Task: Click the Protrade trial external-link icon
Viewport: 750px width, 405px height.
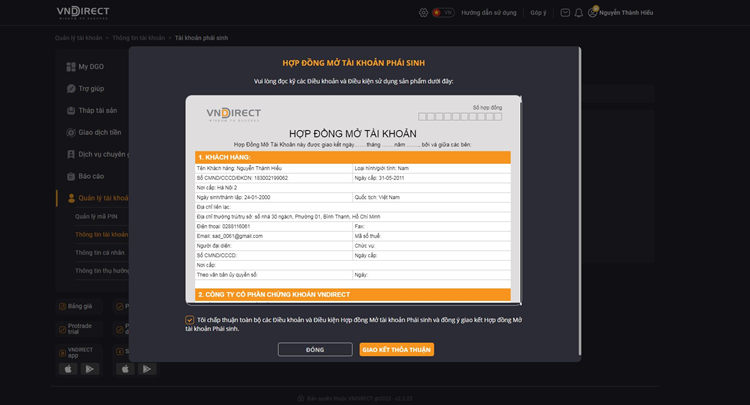Action: pos(62,329)
